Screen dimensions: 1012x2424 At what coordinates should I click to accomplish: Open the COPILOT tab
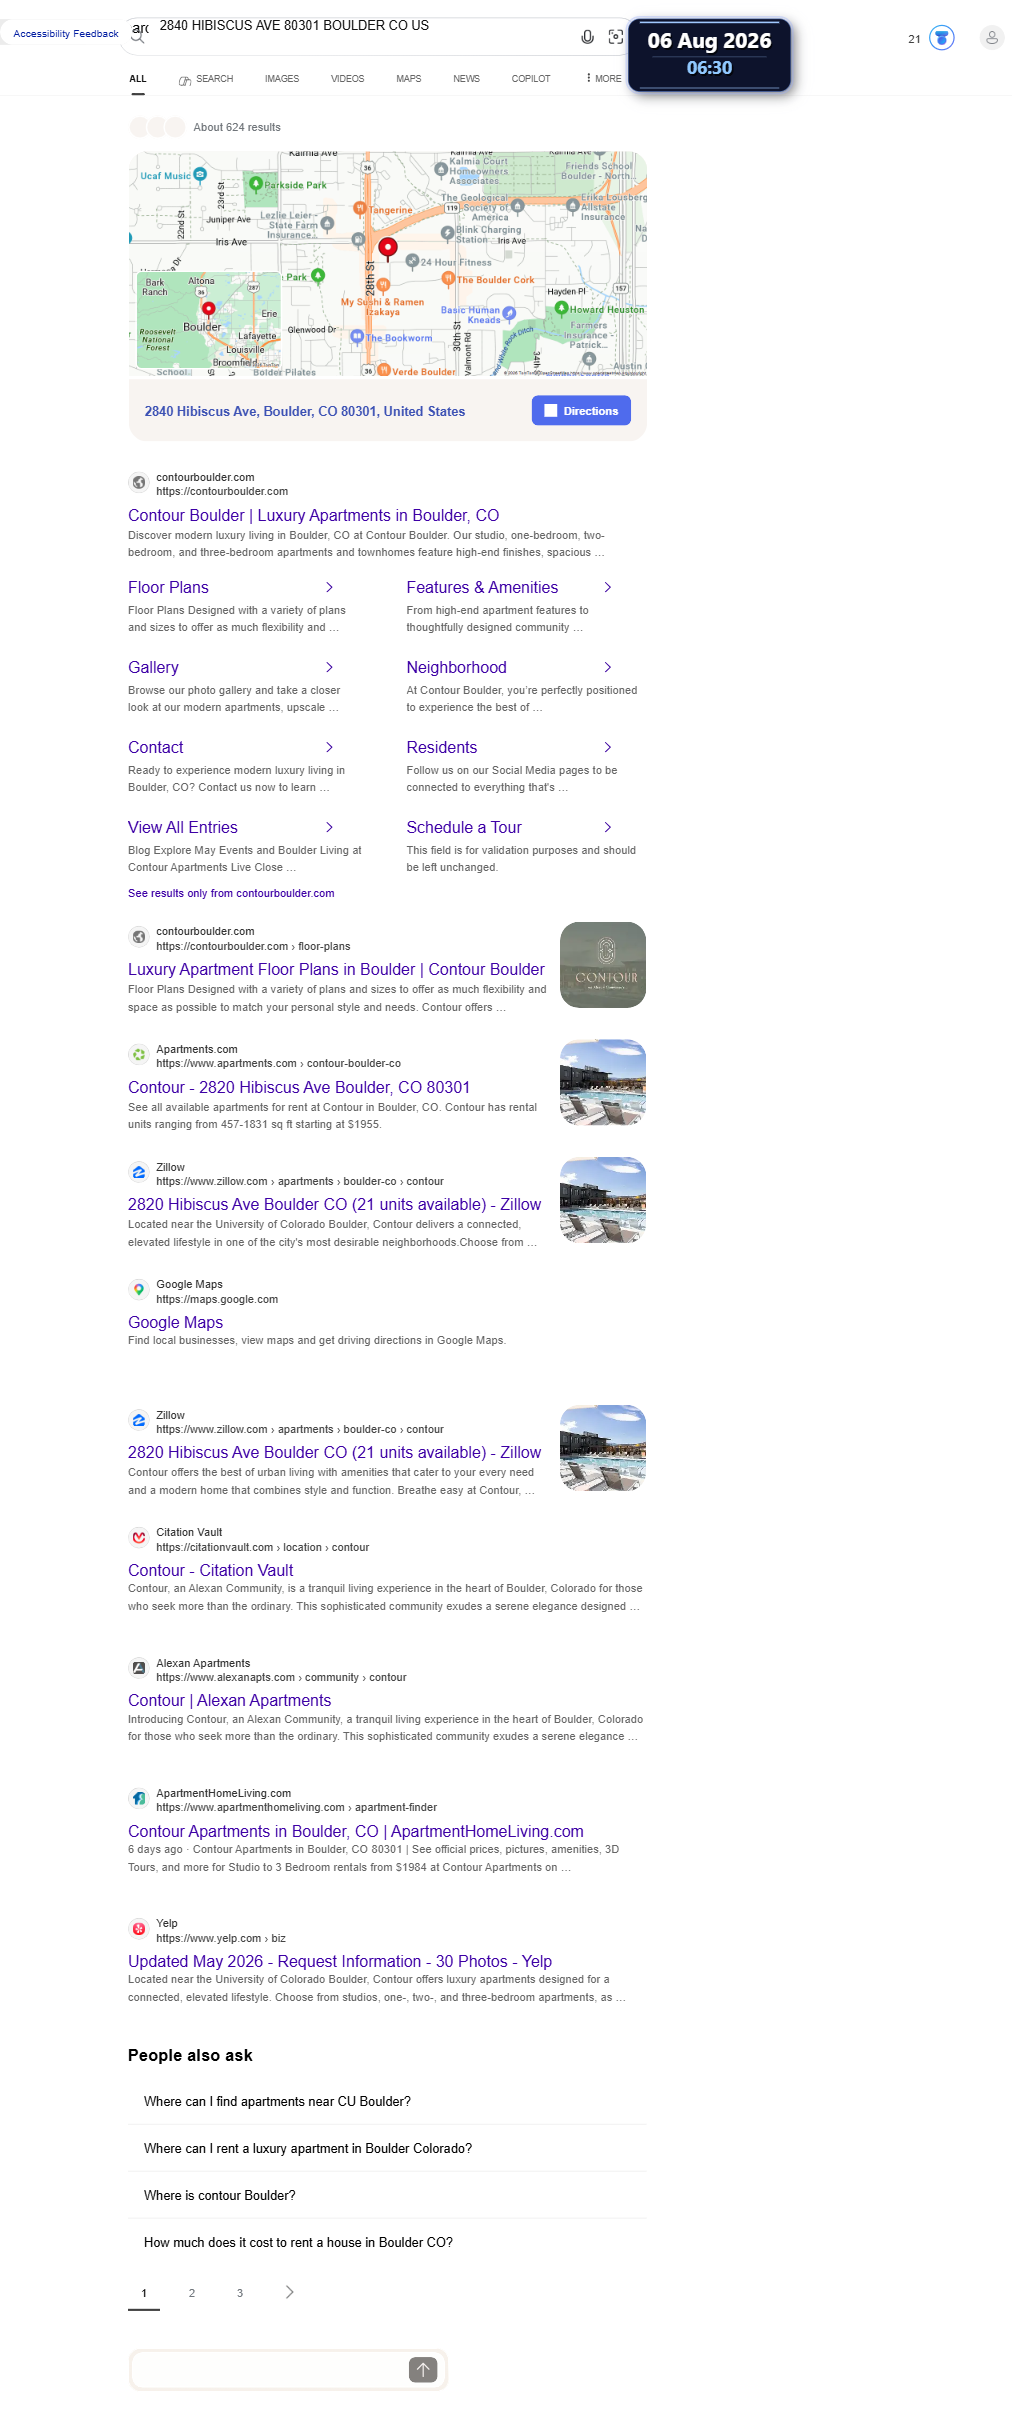tap(531, 78)
